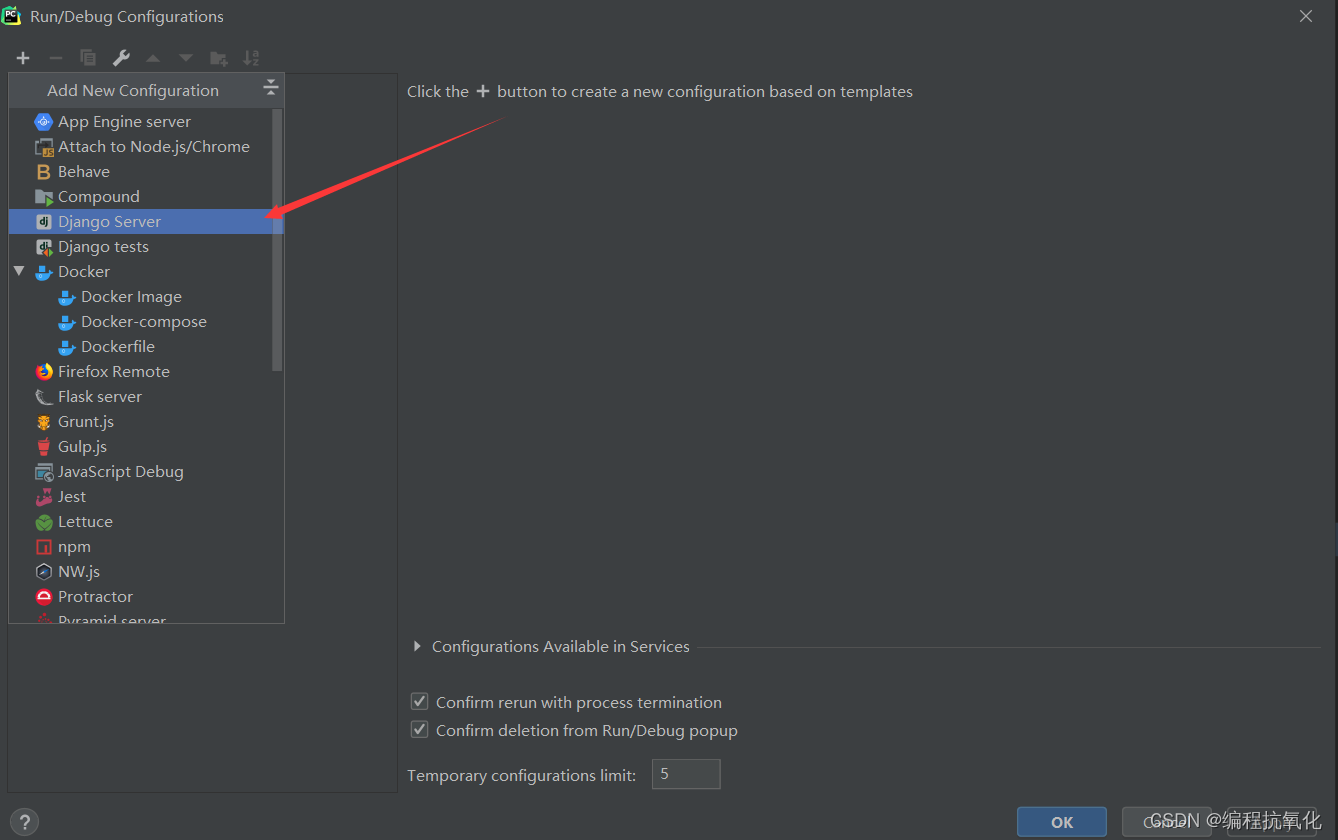Open the Help question mark button

click(25, 822)
